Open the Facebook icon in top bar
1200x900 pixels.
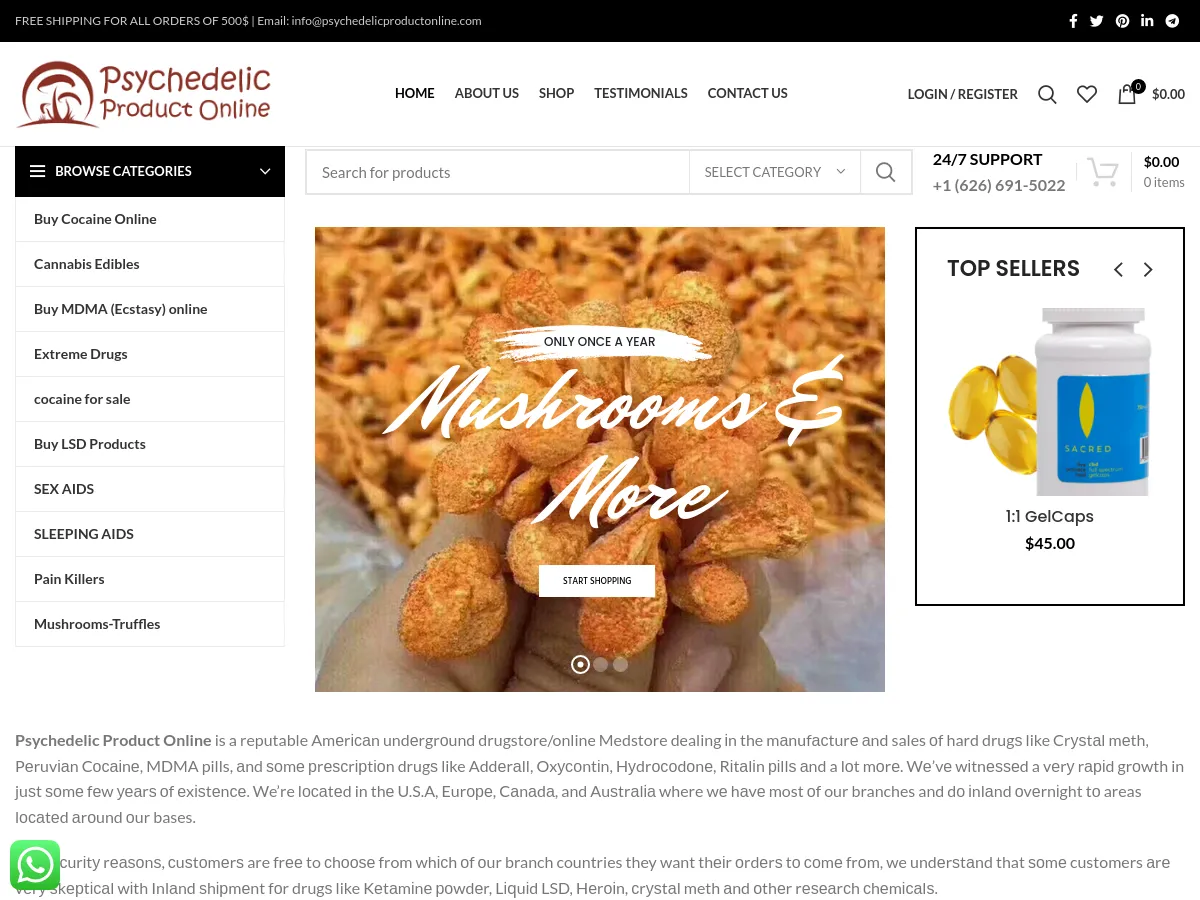1073,21
